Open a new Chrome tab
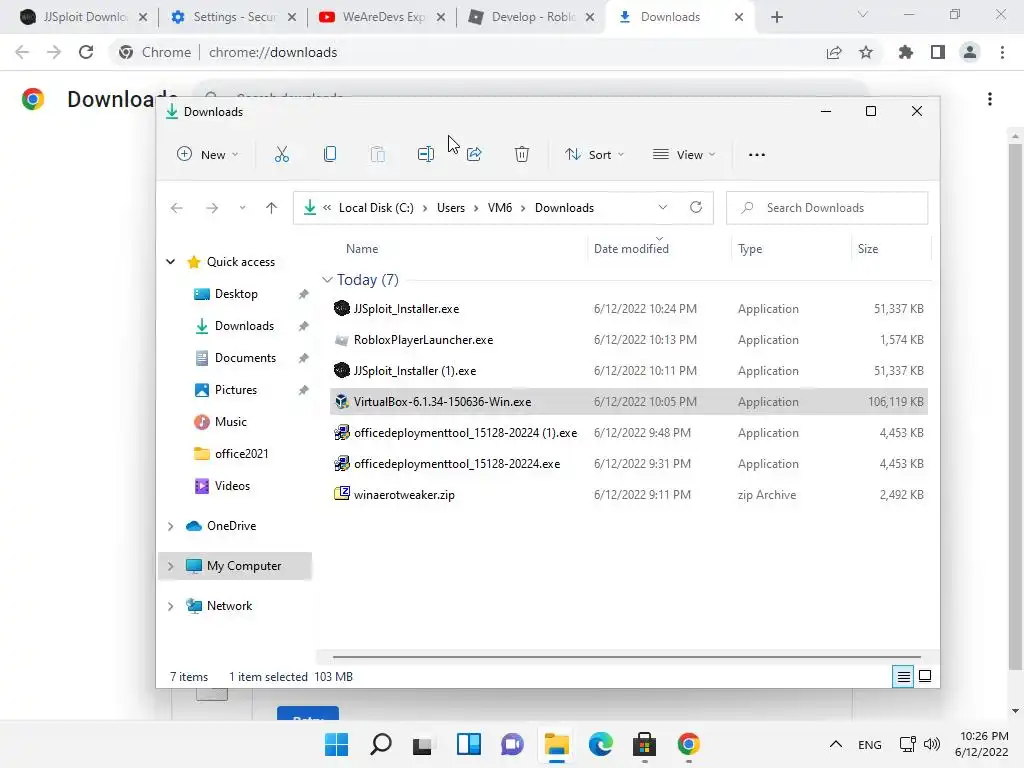 (776, 17)
